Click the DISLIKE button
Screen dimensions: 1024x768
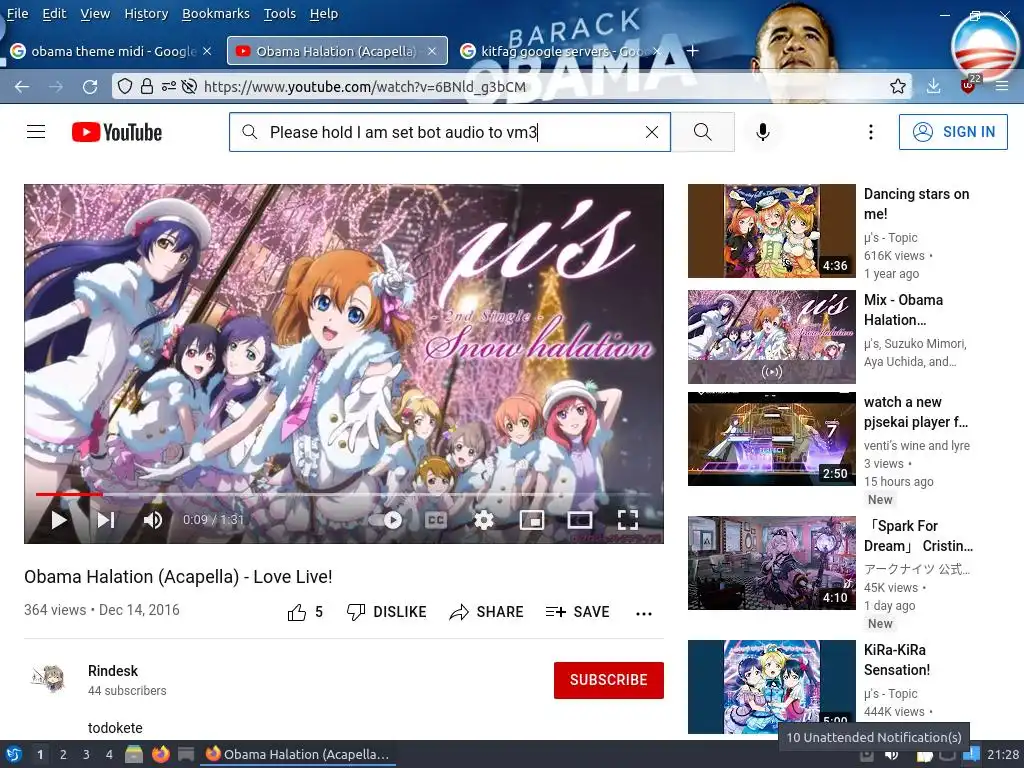387,612
